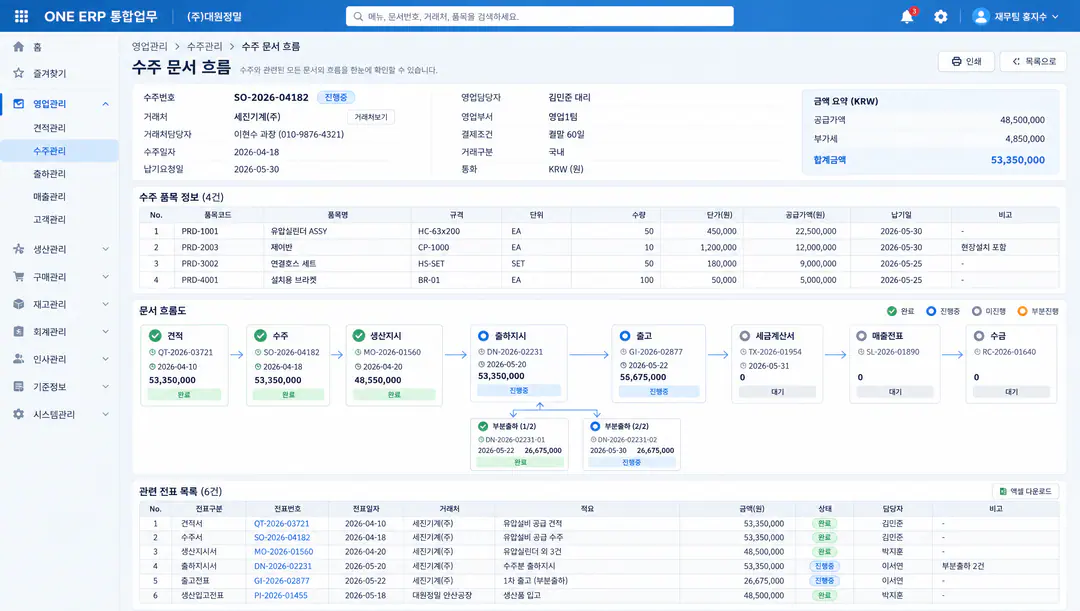Click the 인쇄 print button
This screenshot has width=1080, height=611.
click(966, 61)
